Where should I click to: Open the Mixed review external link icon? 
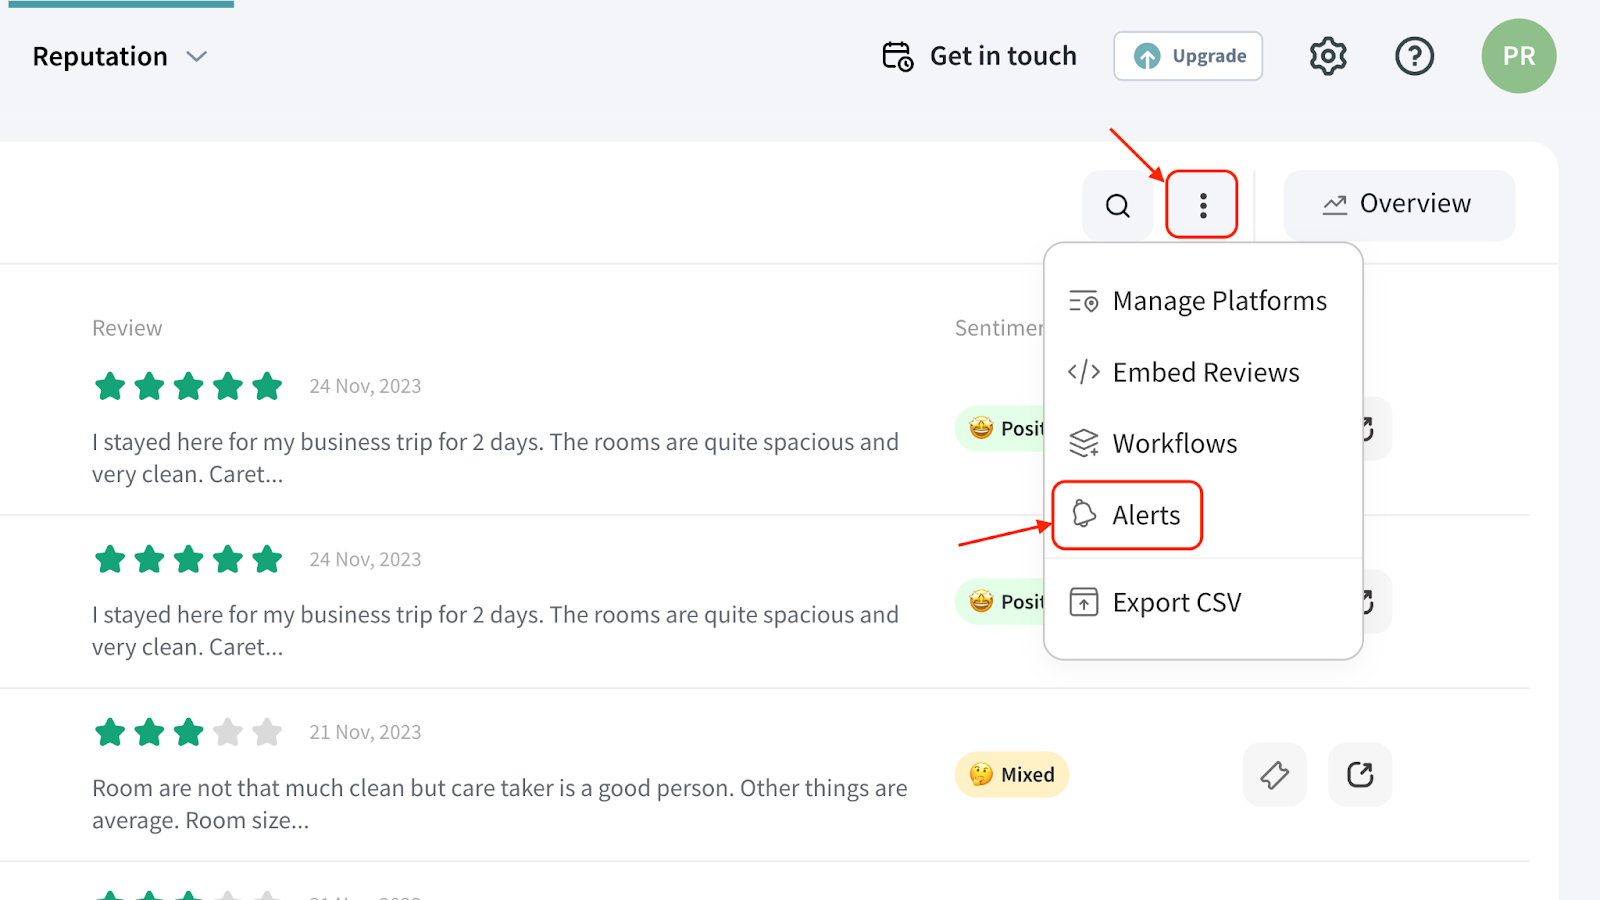pyautogui.click(x=1360, y=775)
